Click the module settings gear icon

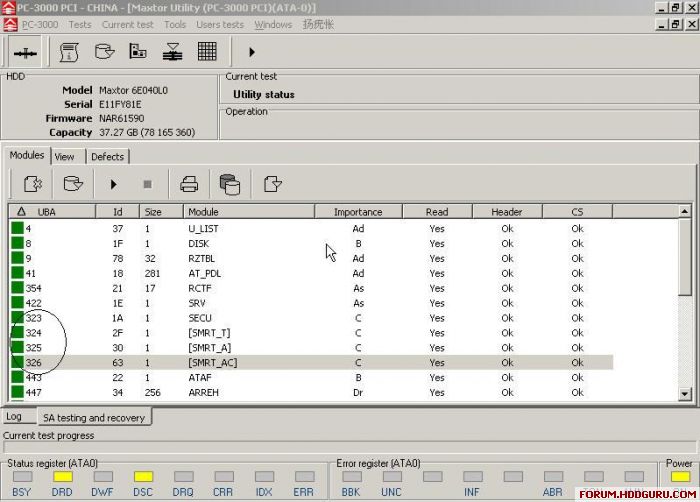pyautogui.click(x=33, y=184)
